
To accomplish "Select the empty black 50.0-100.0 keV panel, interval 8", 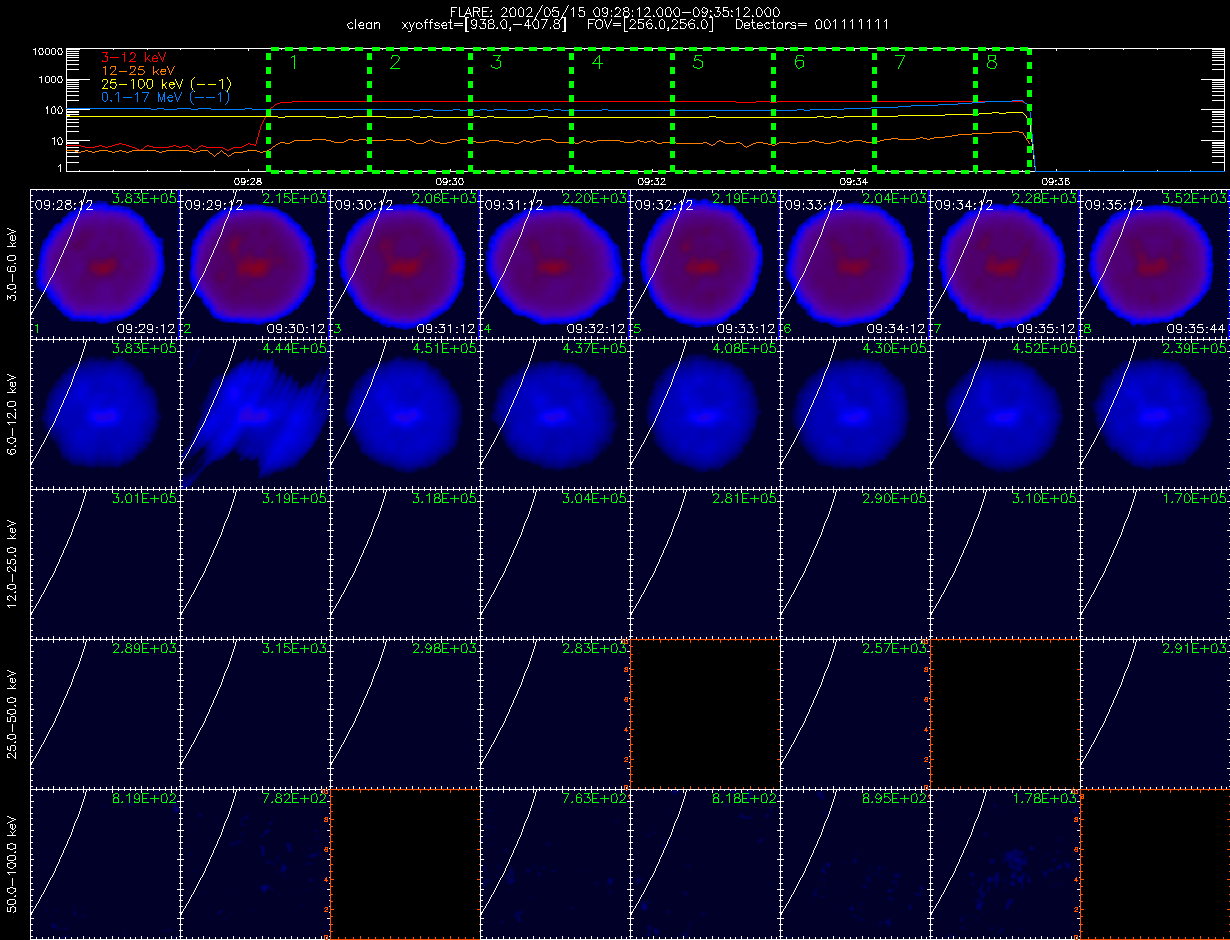I will click(1155, 863).
